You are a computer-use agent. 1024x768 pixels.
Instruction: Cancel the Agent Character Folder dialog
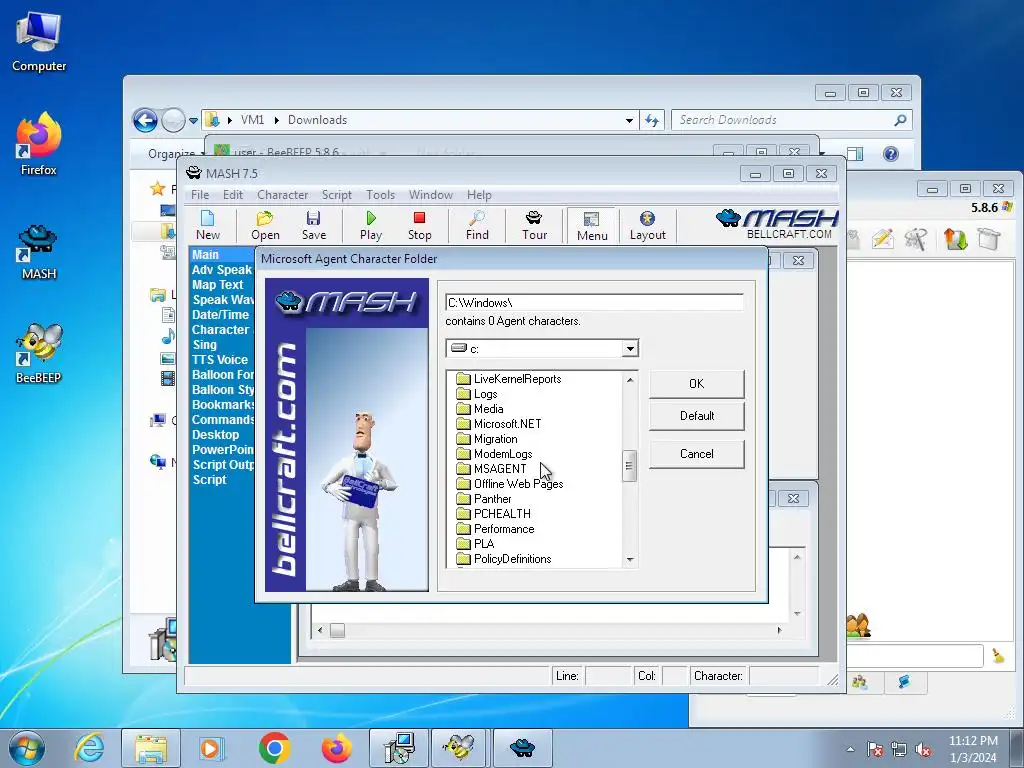(x=696, y=454)
